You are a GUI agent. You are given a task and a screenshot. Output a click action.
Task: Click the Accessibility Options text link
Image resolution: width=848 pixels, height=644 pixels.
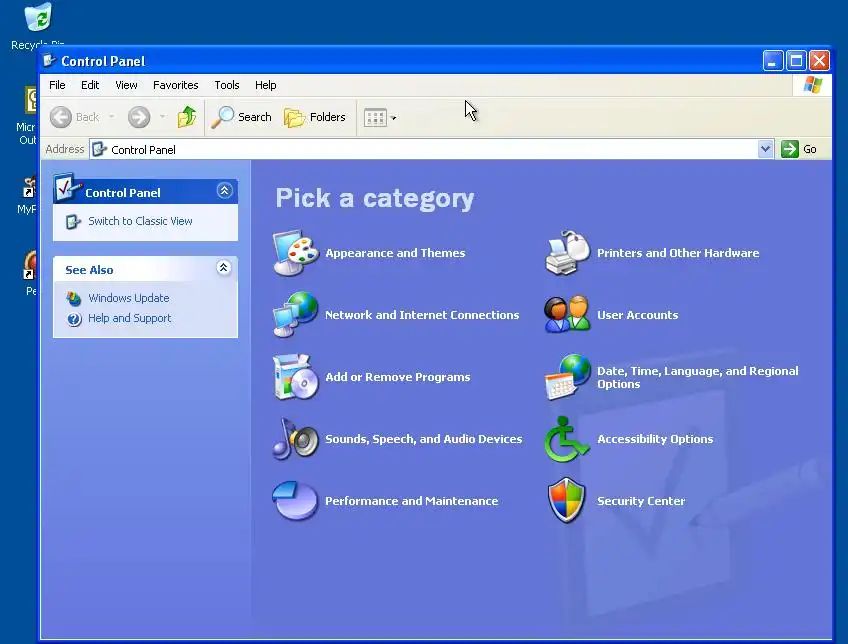coord(655,439)
